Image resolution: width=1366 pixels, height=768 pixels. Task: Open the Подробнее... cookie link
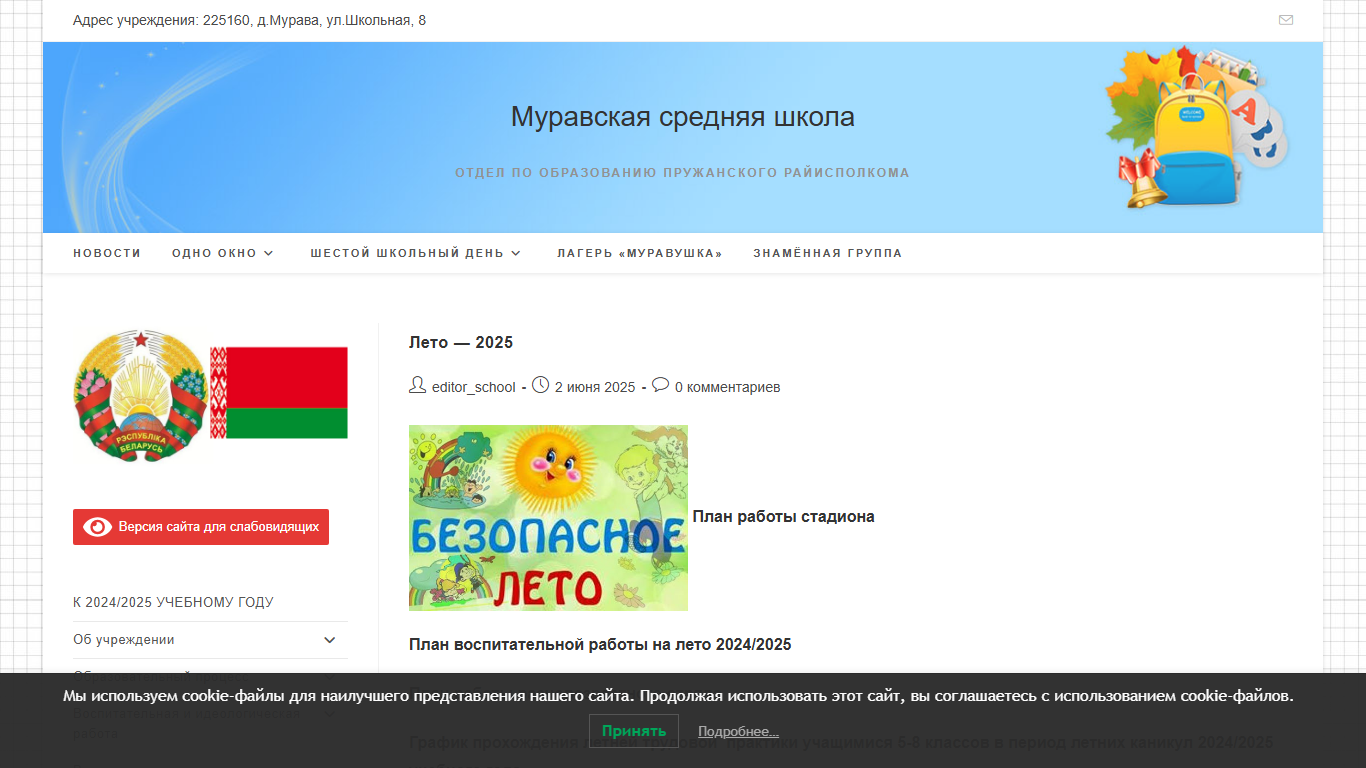point(738,732)
